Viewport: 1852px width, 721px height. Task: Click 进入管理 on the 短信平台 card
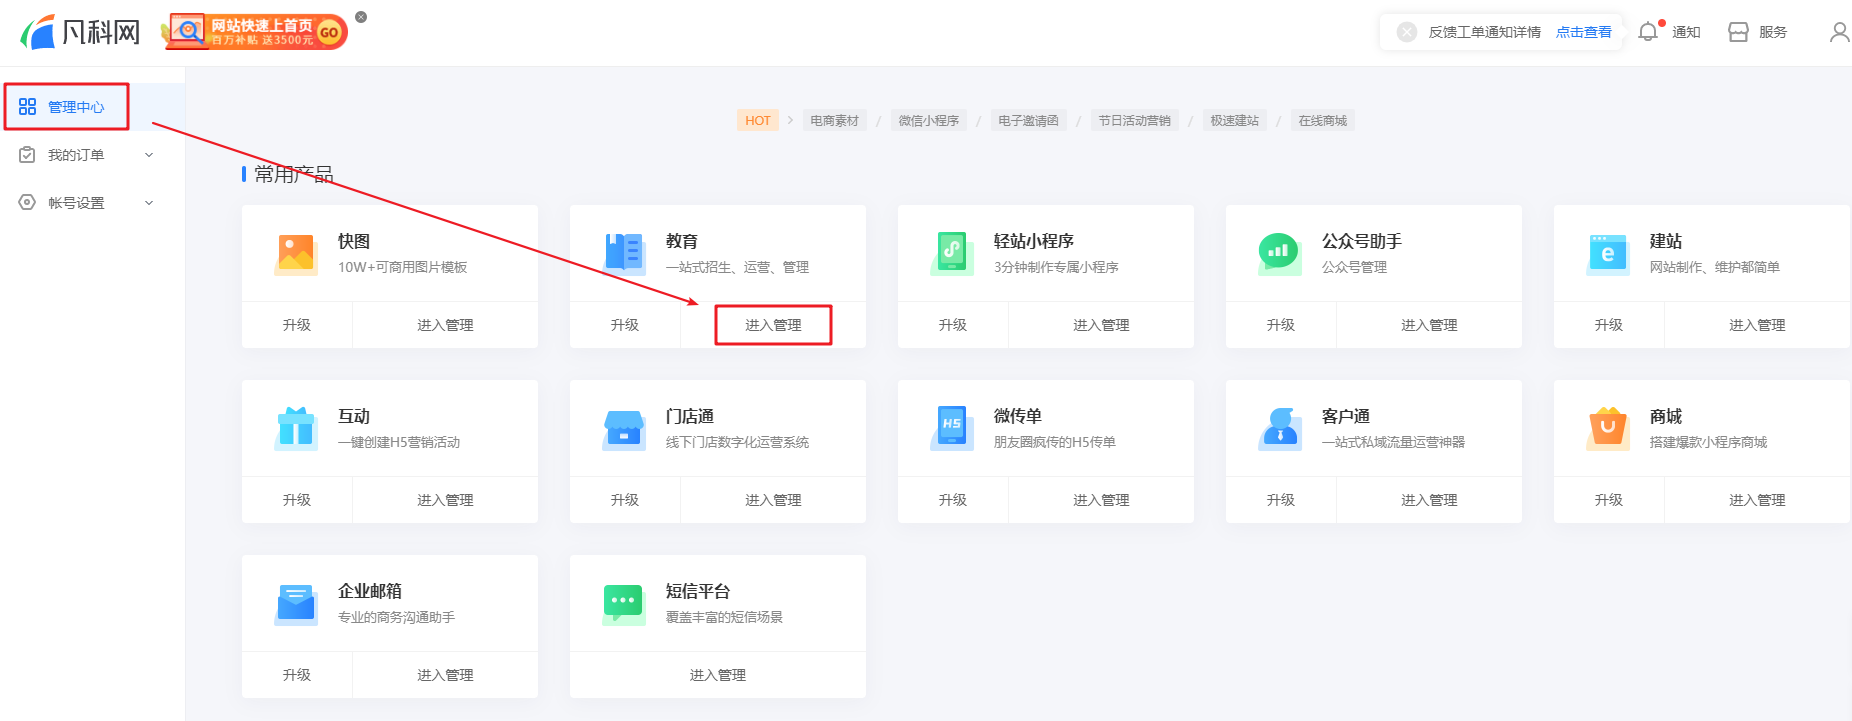[718, 675]
